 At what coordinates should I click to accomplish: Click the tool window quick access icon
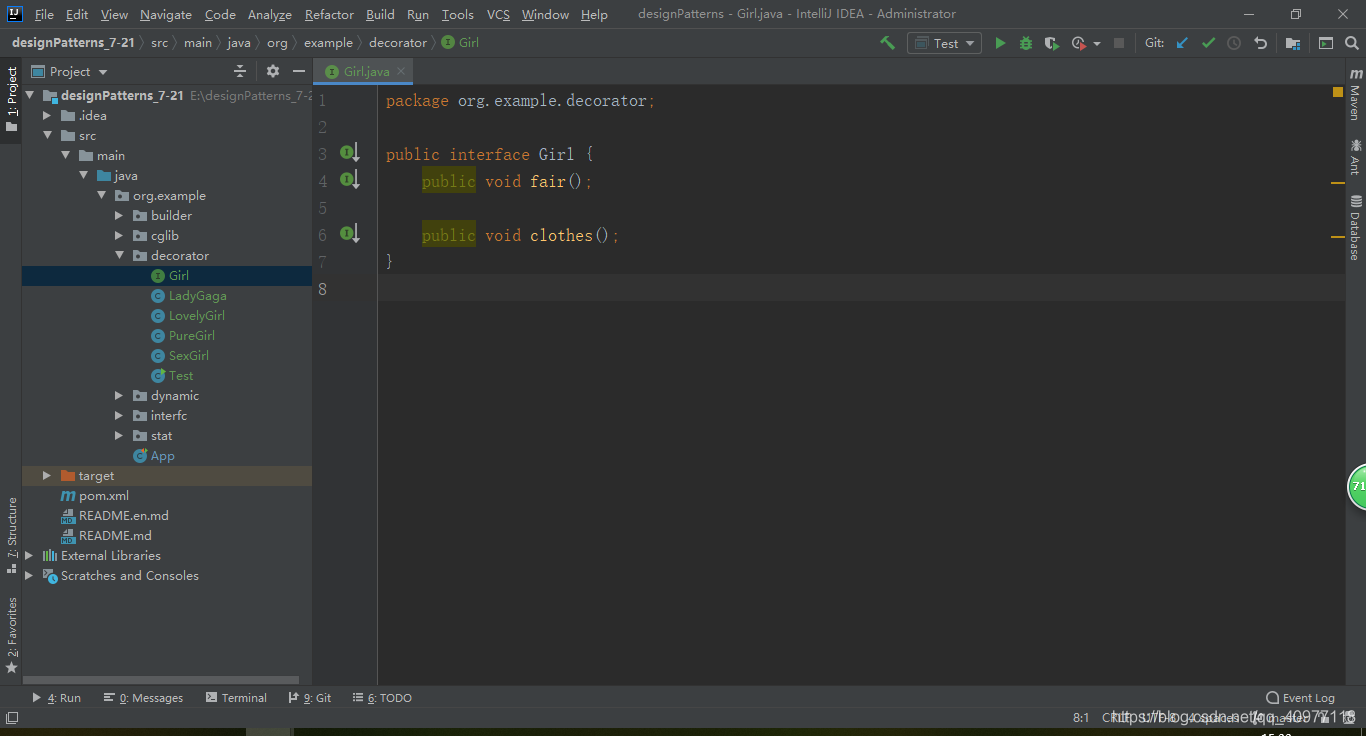pyautogui.click(x=12, y=717)
